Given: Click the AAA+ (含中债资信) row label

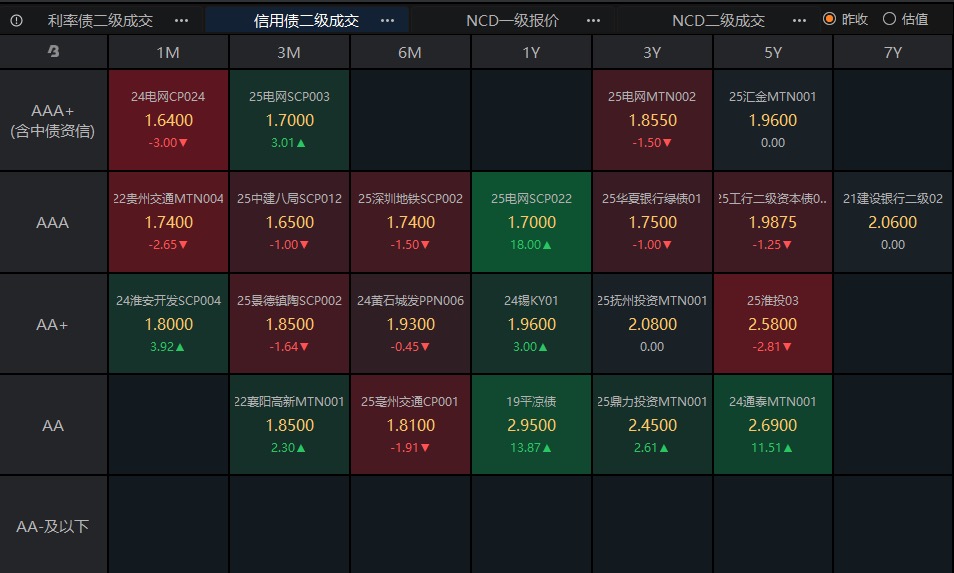Looking at the screenshot, I should 53,120.
